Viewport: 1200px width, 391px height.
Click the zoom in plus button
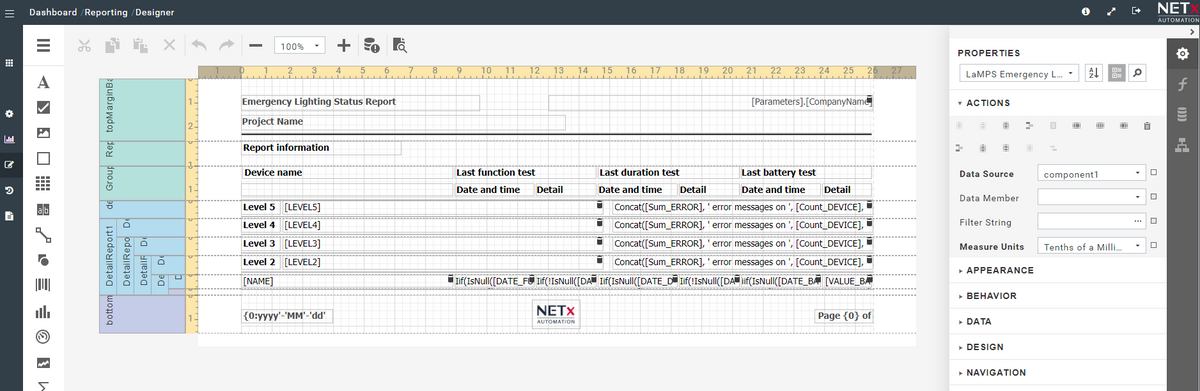343,45
